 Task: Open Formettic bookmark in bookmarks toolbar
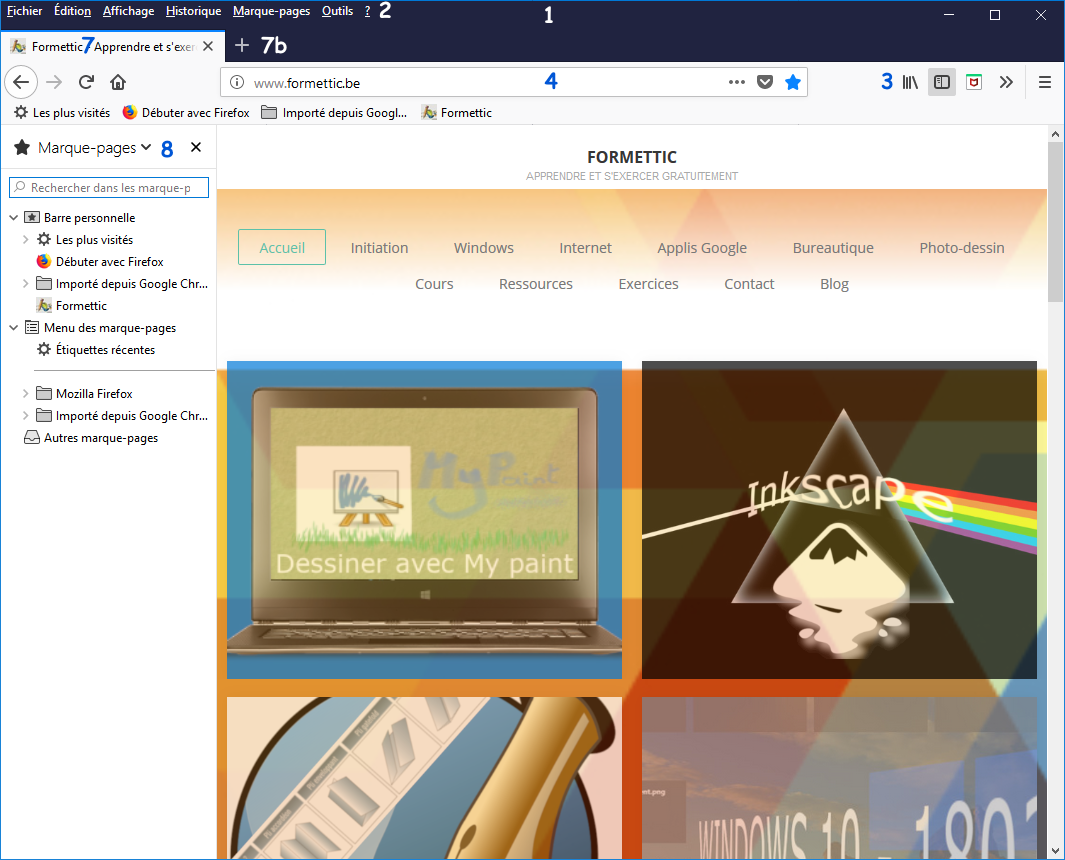[456, 113]
